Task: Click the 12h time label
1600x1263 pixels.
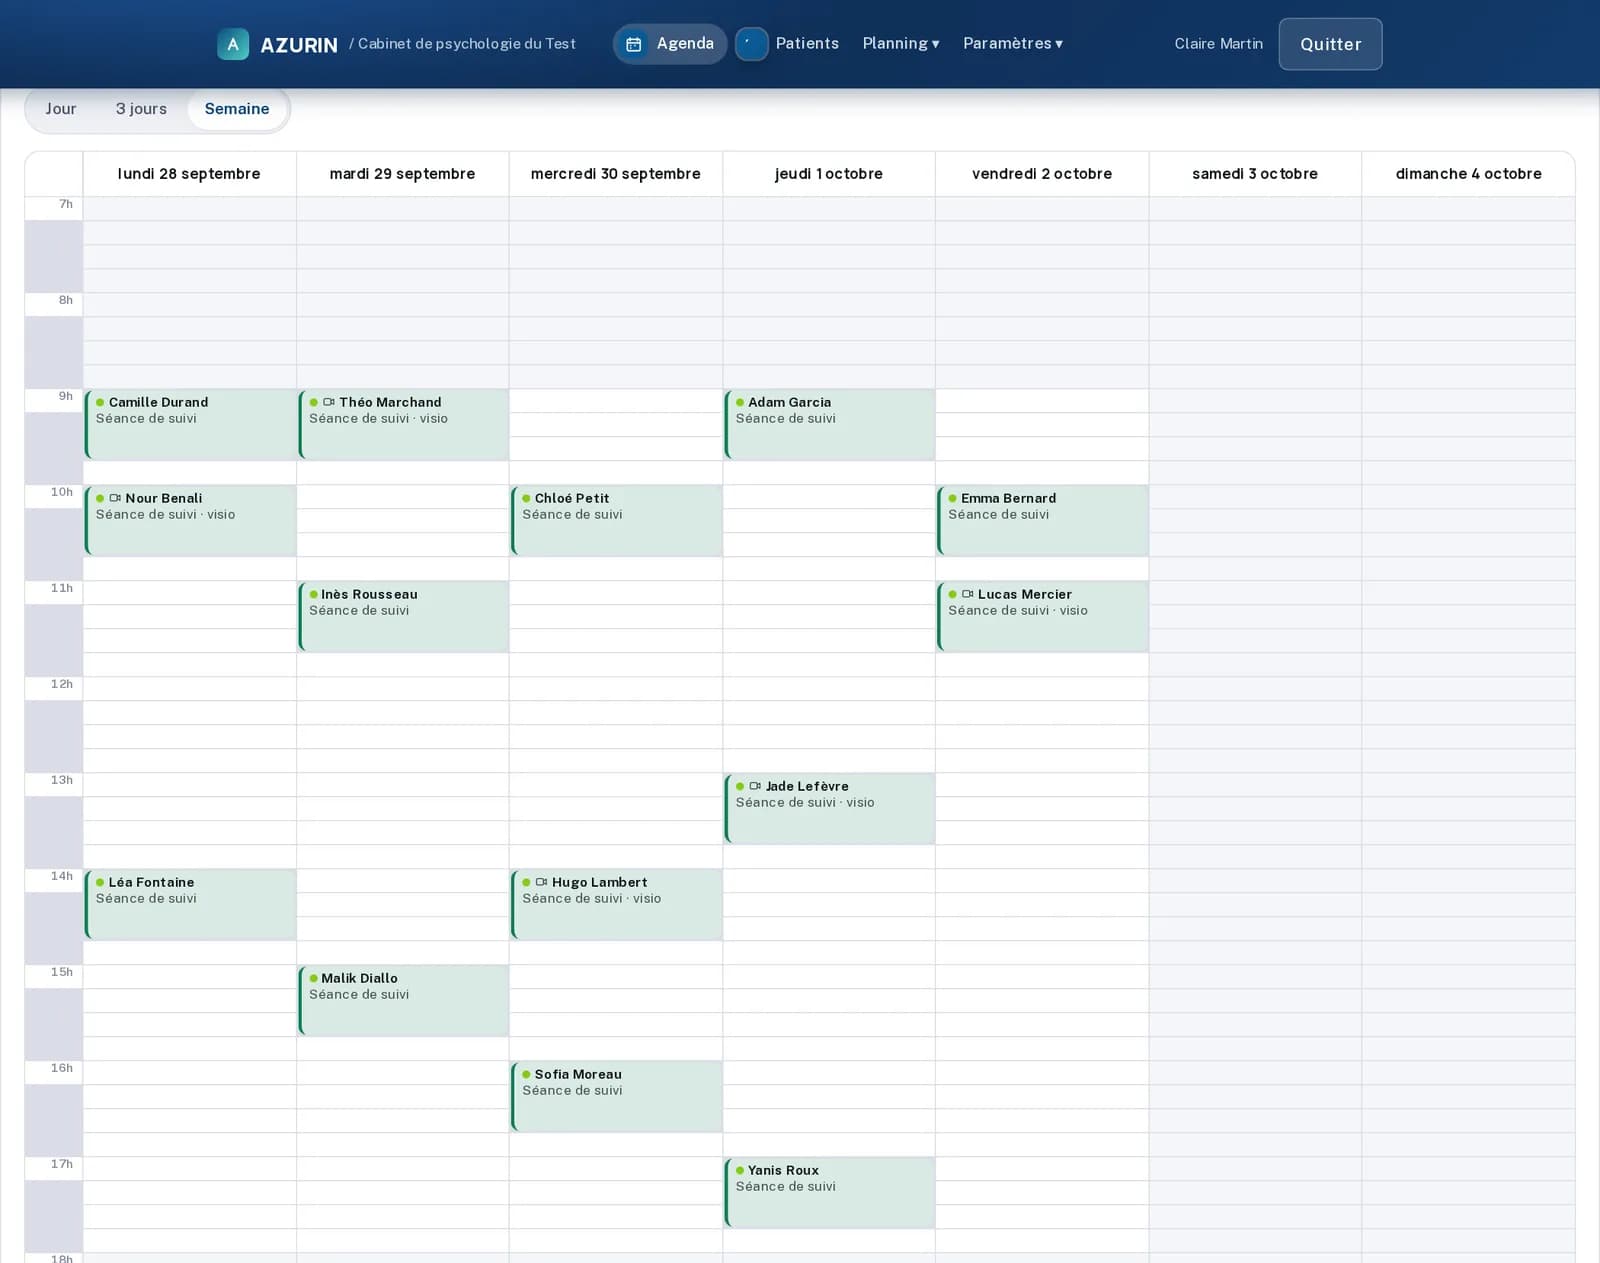Action: pyautogui.click(x=62, y=684)
